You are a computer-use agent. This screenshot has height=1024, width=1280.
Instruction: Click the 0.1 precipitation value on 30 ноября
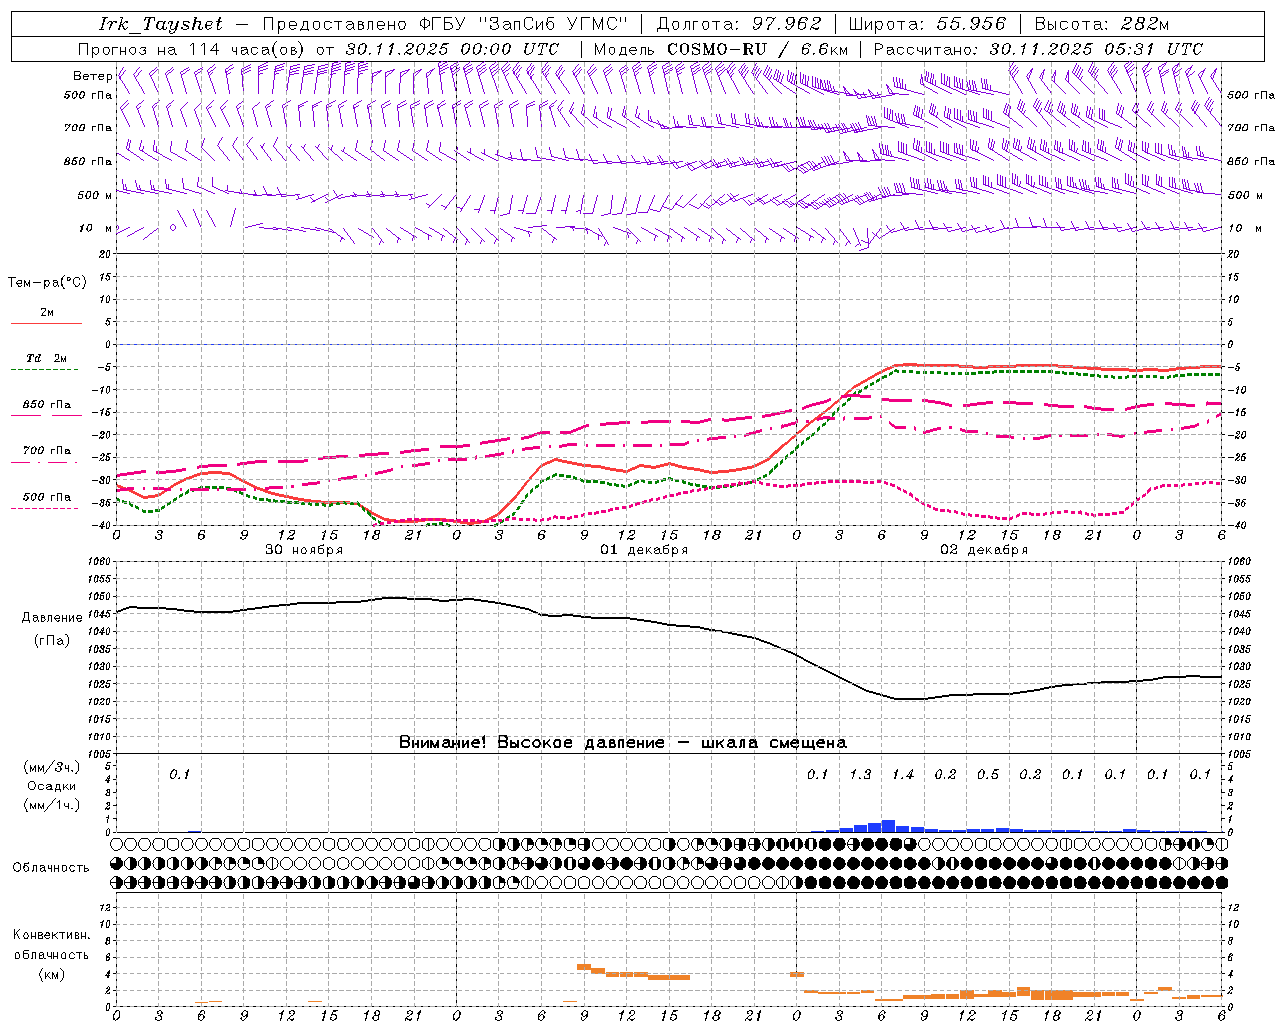coord(179,775)
